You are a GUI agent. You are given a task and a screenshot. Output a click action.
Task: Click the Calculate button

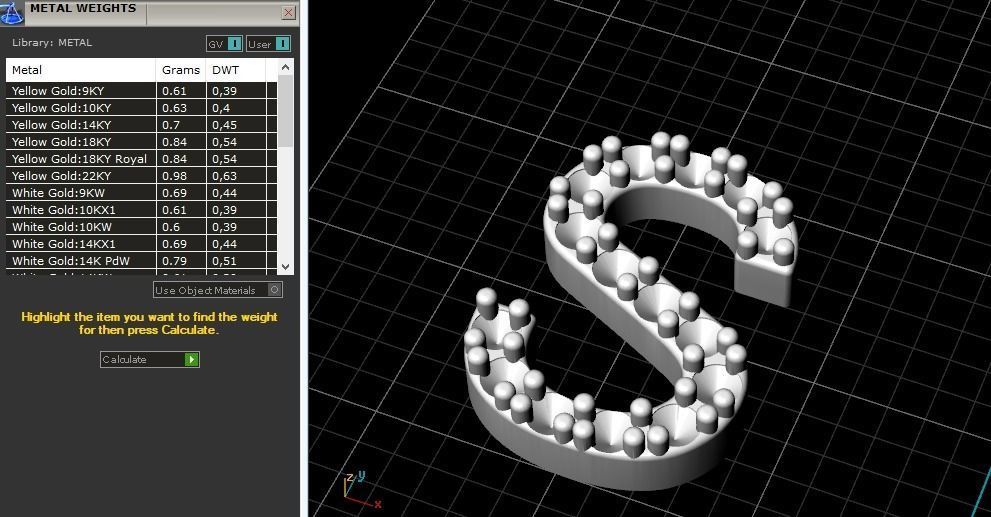point(150,360)
